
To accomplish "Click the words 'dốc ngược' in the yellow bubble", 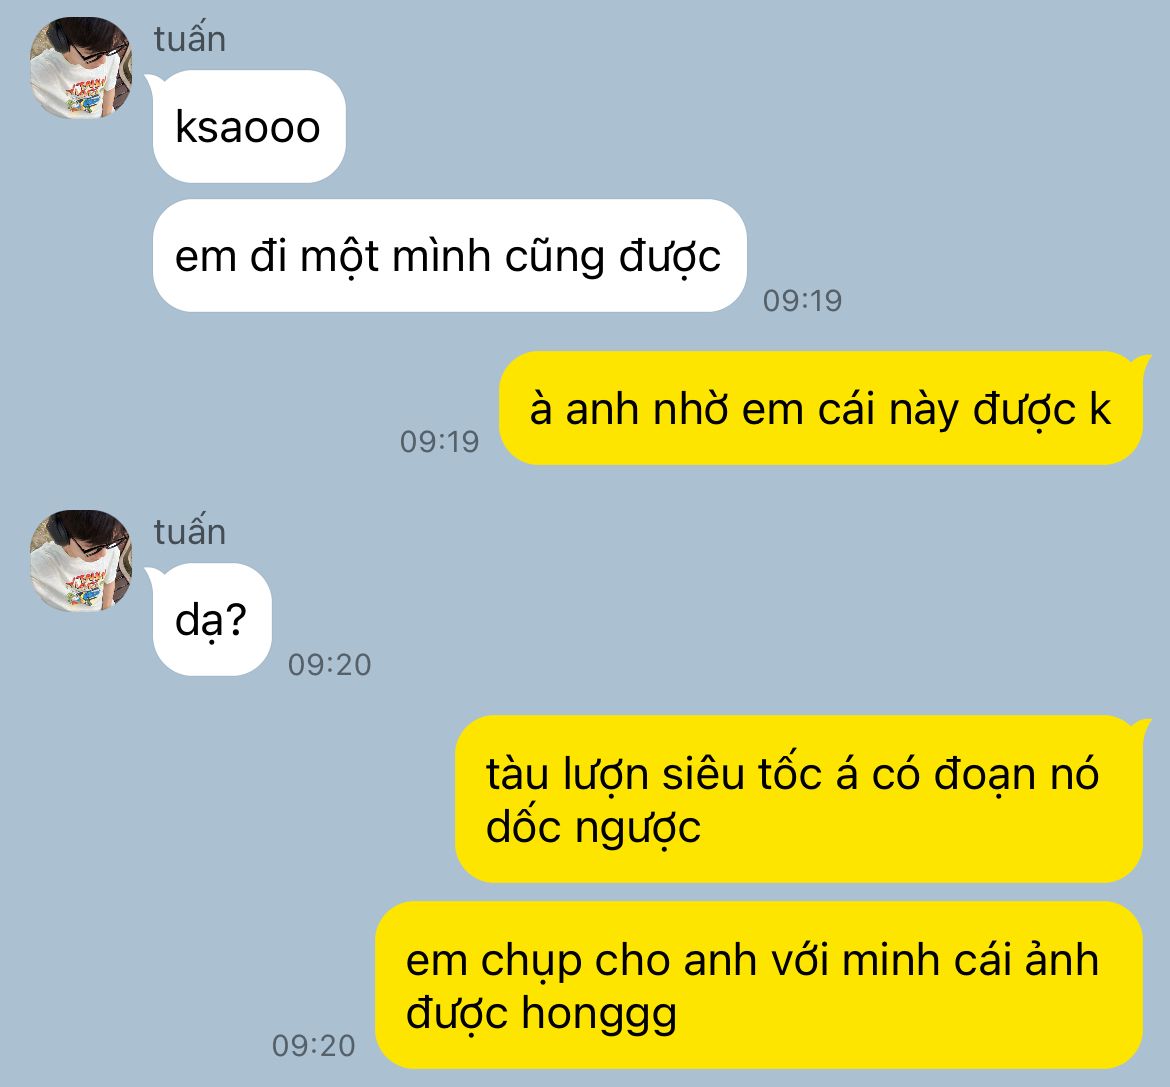I will tap(593, 828).
